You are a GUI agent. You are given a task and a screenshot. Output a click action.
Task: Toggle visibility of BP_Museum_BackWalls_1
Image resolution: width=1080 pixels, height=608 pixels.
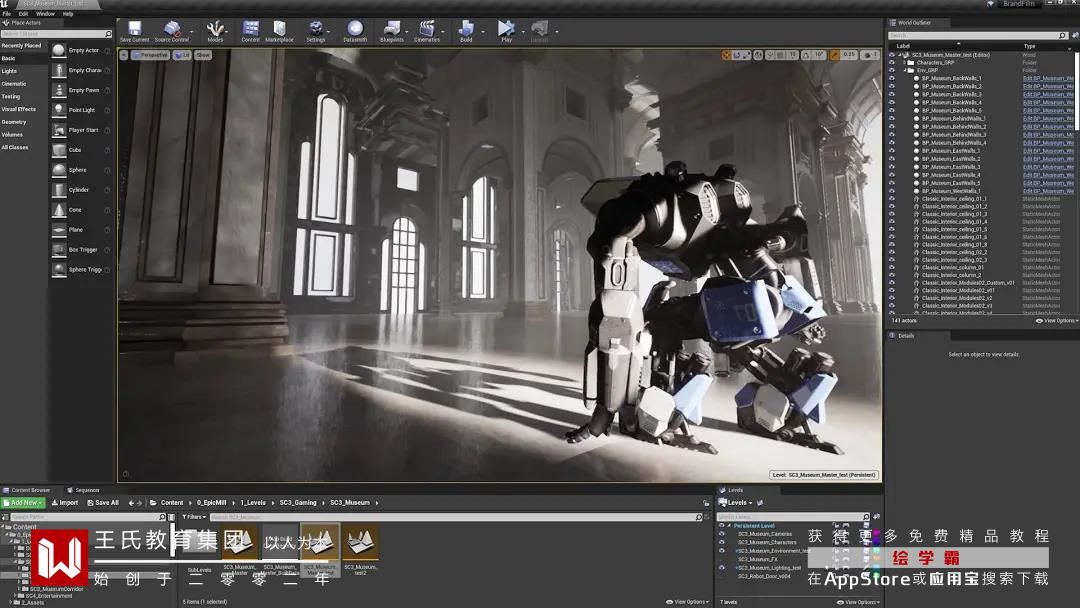coord(892,78)
